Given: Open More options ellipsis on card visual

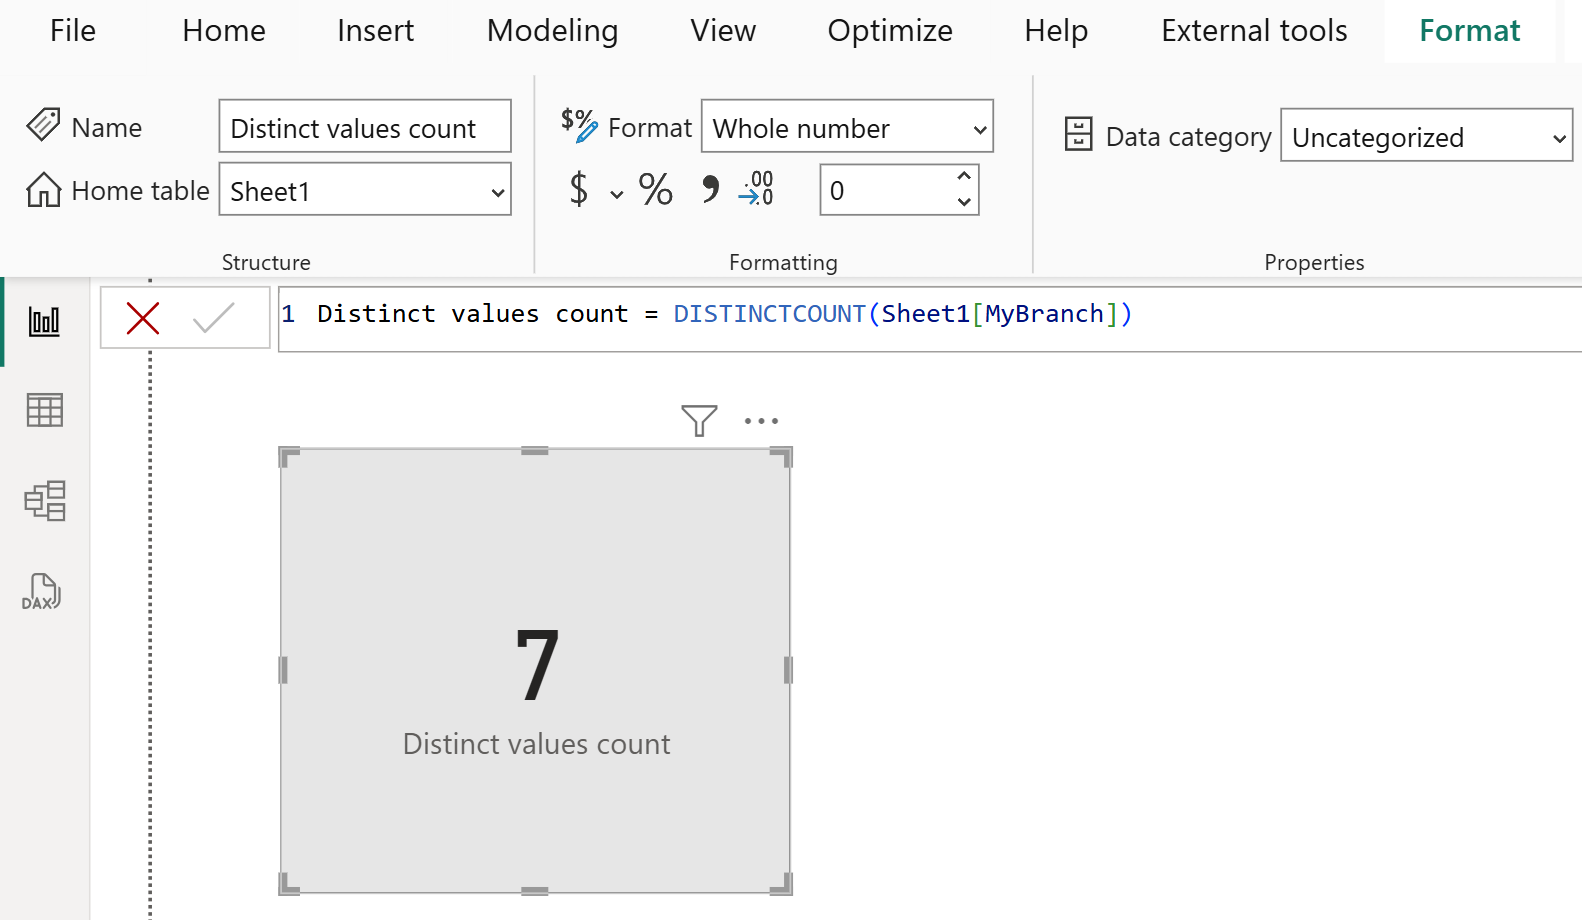Looking at the screenshot, I should [761, 421].
